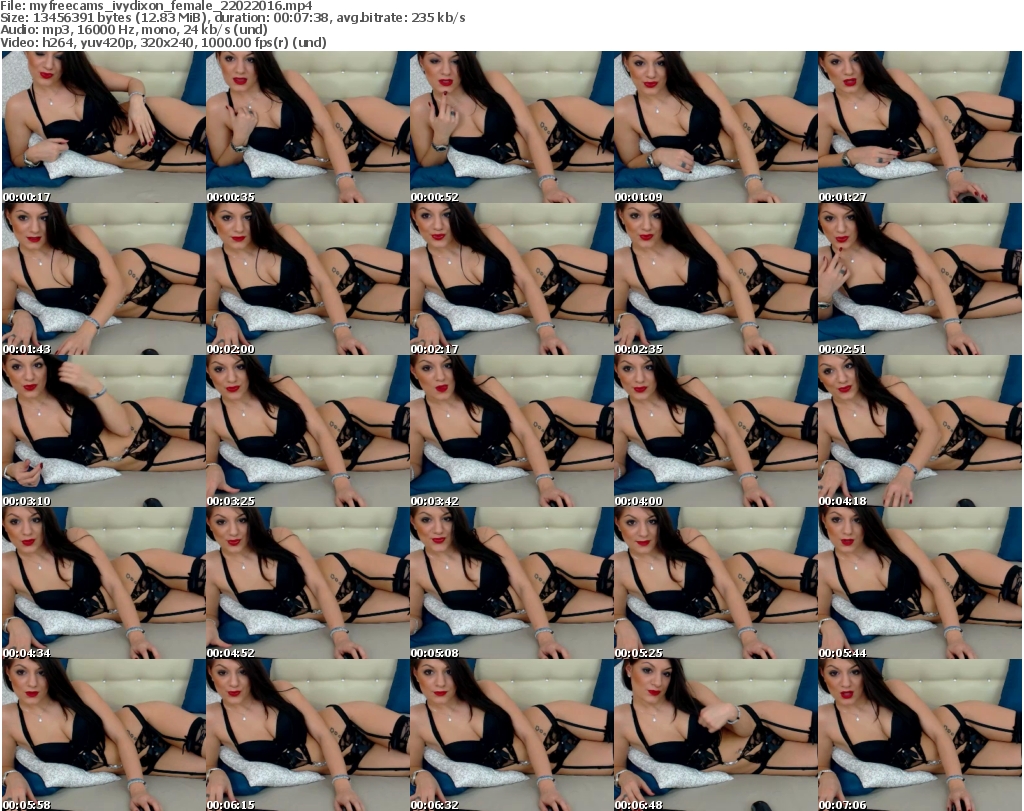1024x811 pixels.
Task: Select the thumbnail stamped 00:01:09
Action: tap(715, 127)
